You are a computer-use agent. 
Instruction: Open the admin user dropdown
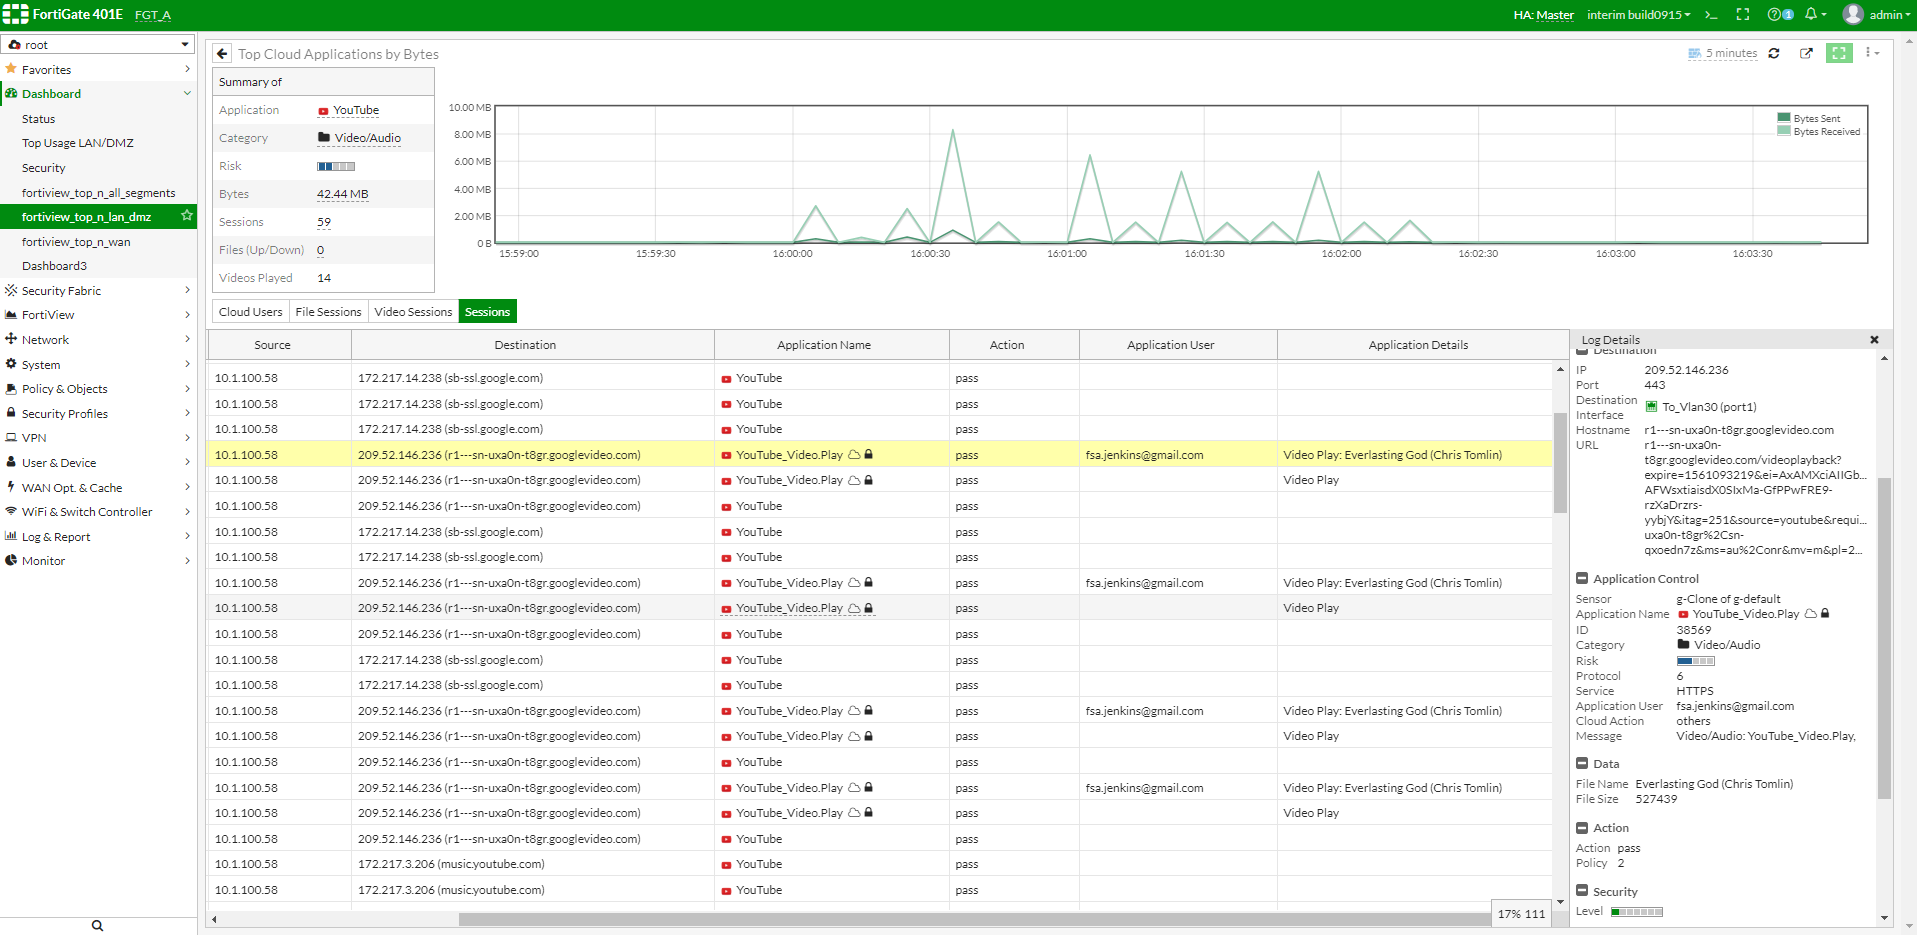1878,15
